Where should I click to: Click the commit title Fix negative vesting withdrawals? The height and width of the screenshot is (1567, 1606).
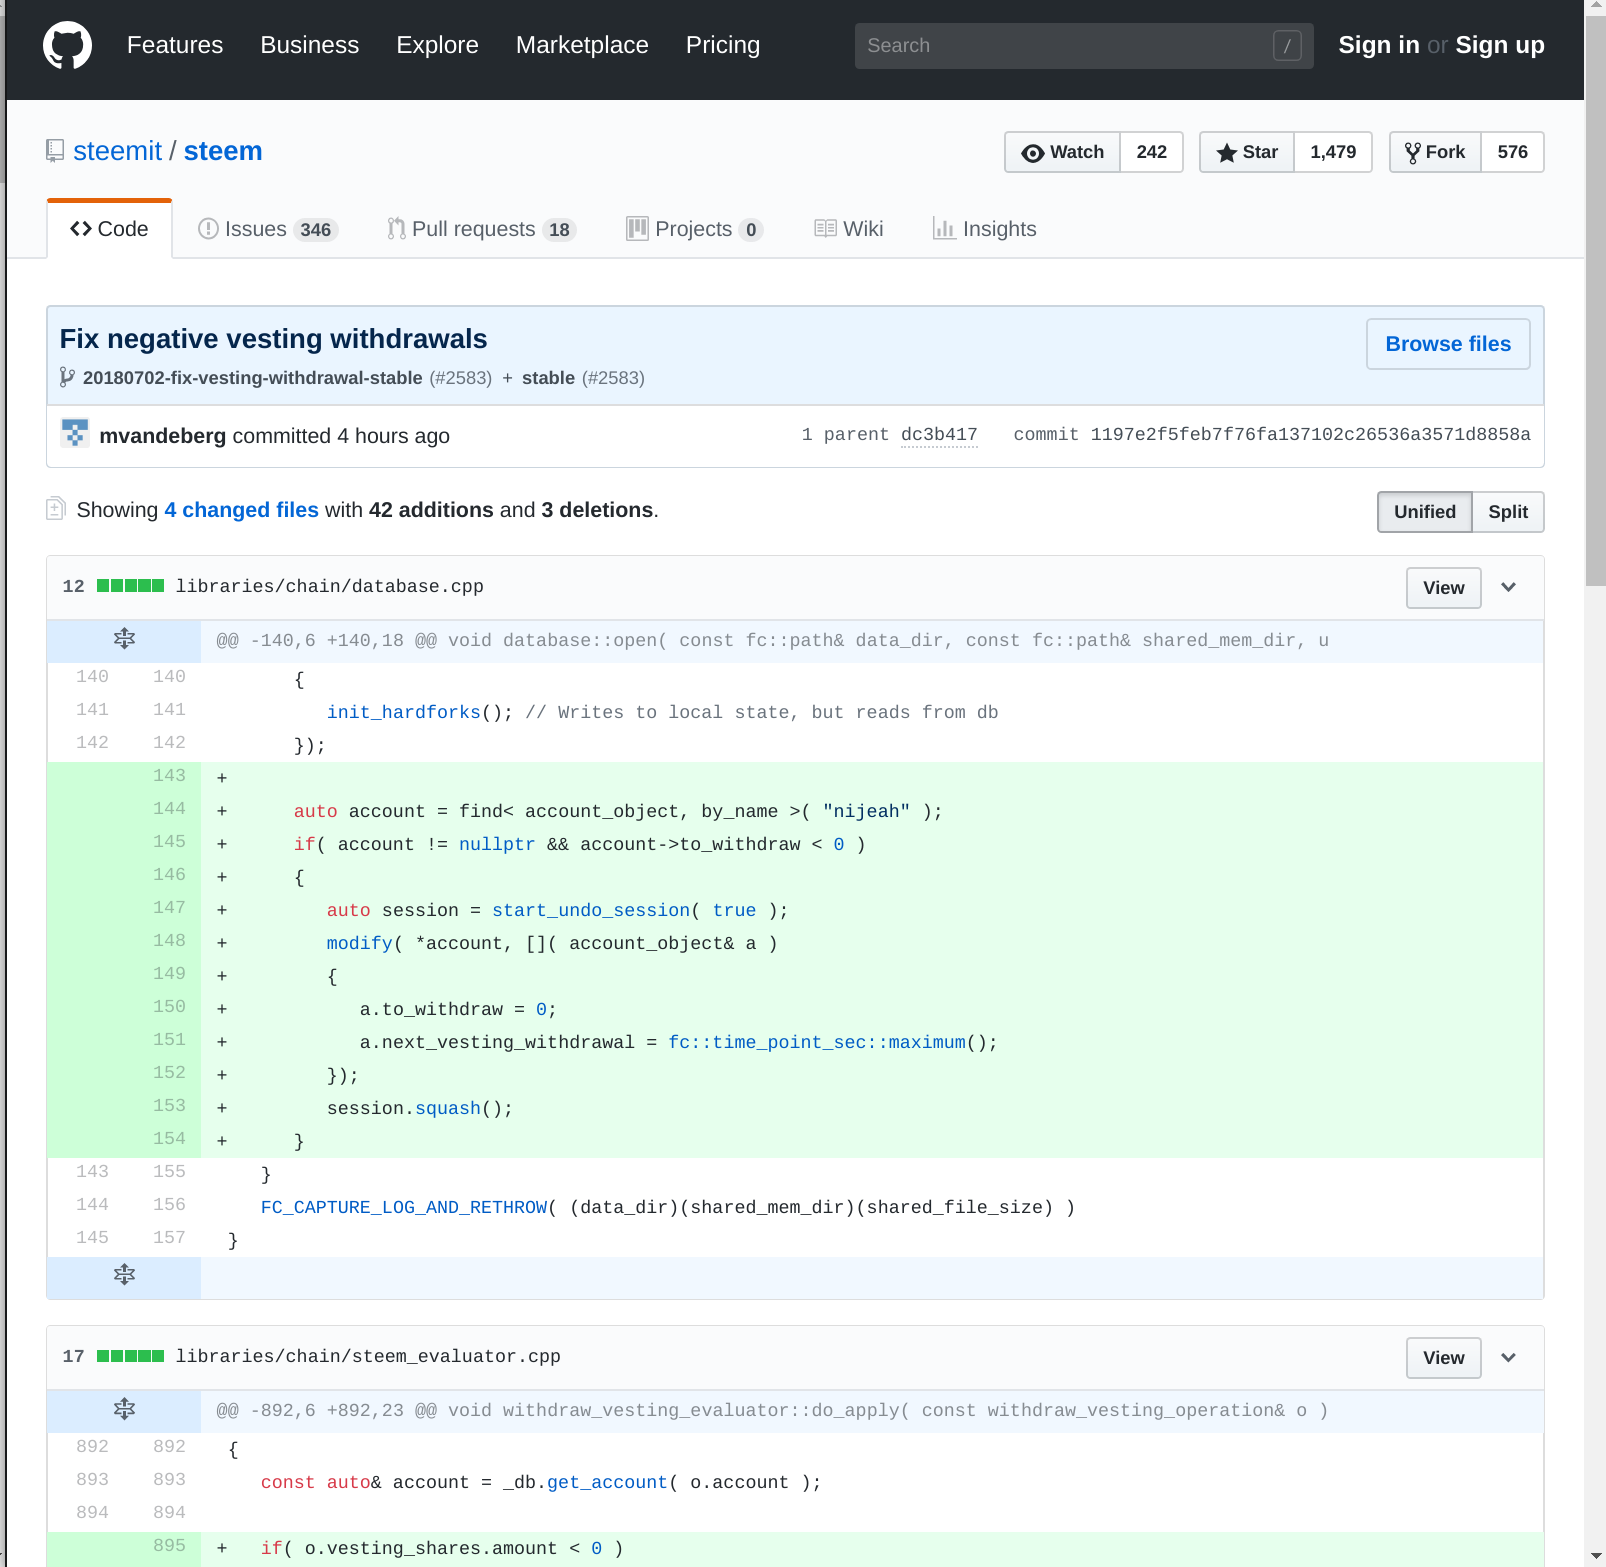point(273,339)
